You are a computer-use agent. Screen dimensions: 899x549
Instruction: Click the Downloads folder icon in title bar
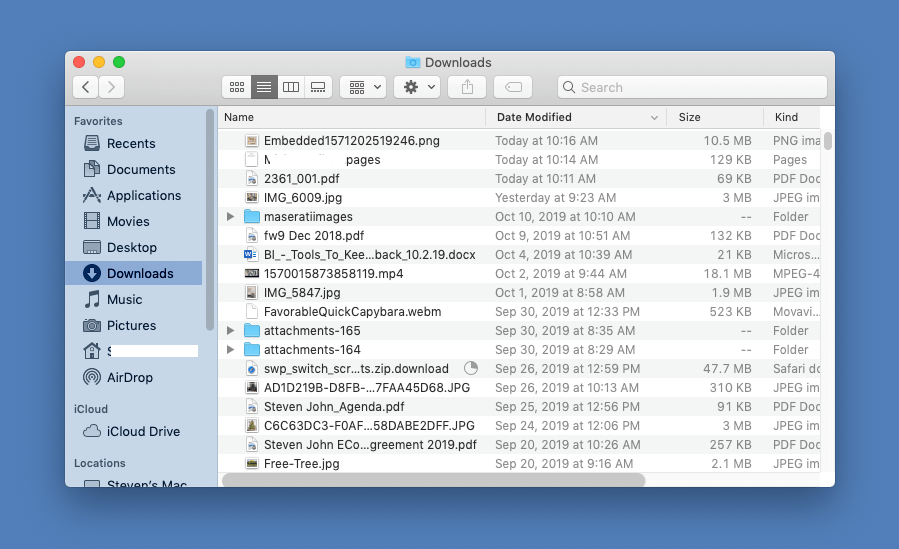[x=412, y=62]
